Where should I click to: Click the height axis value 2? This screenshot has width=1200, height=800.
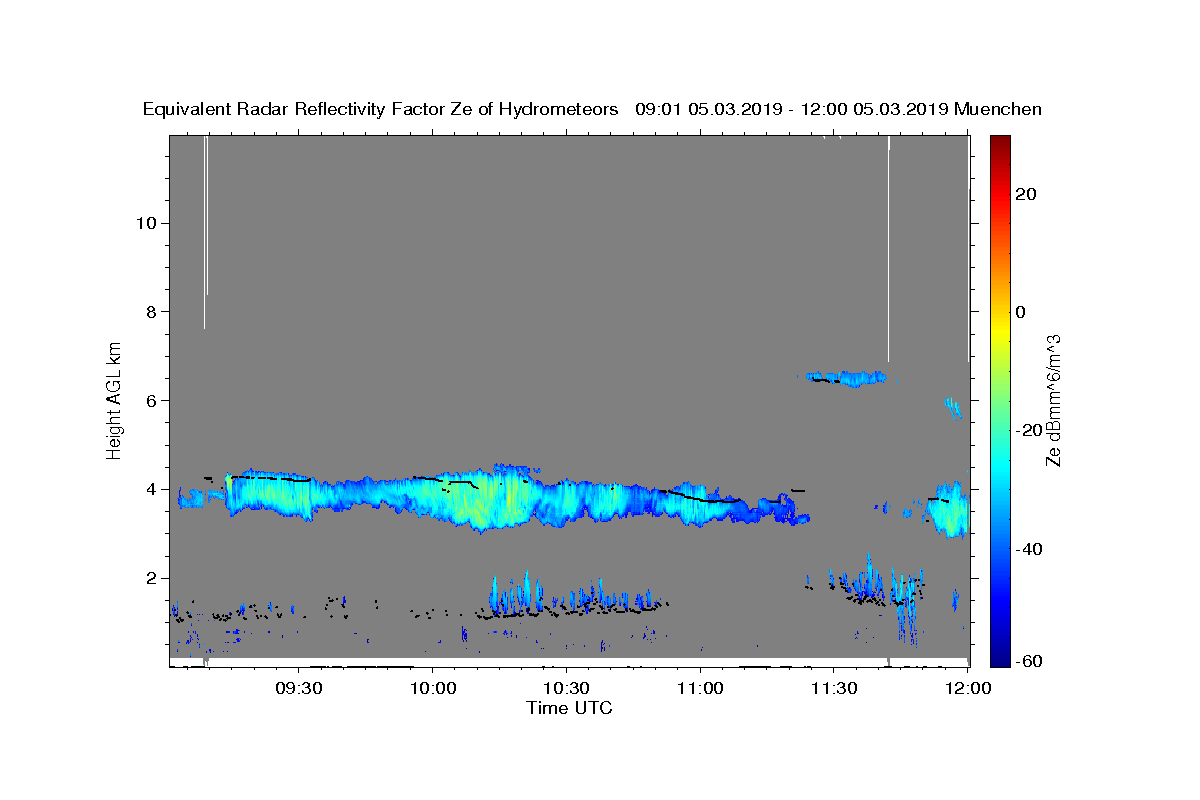tap(150, 578)
